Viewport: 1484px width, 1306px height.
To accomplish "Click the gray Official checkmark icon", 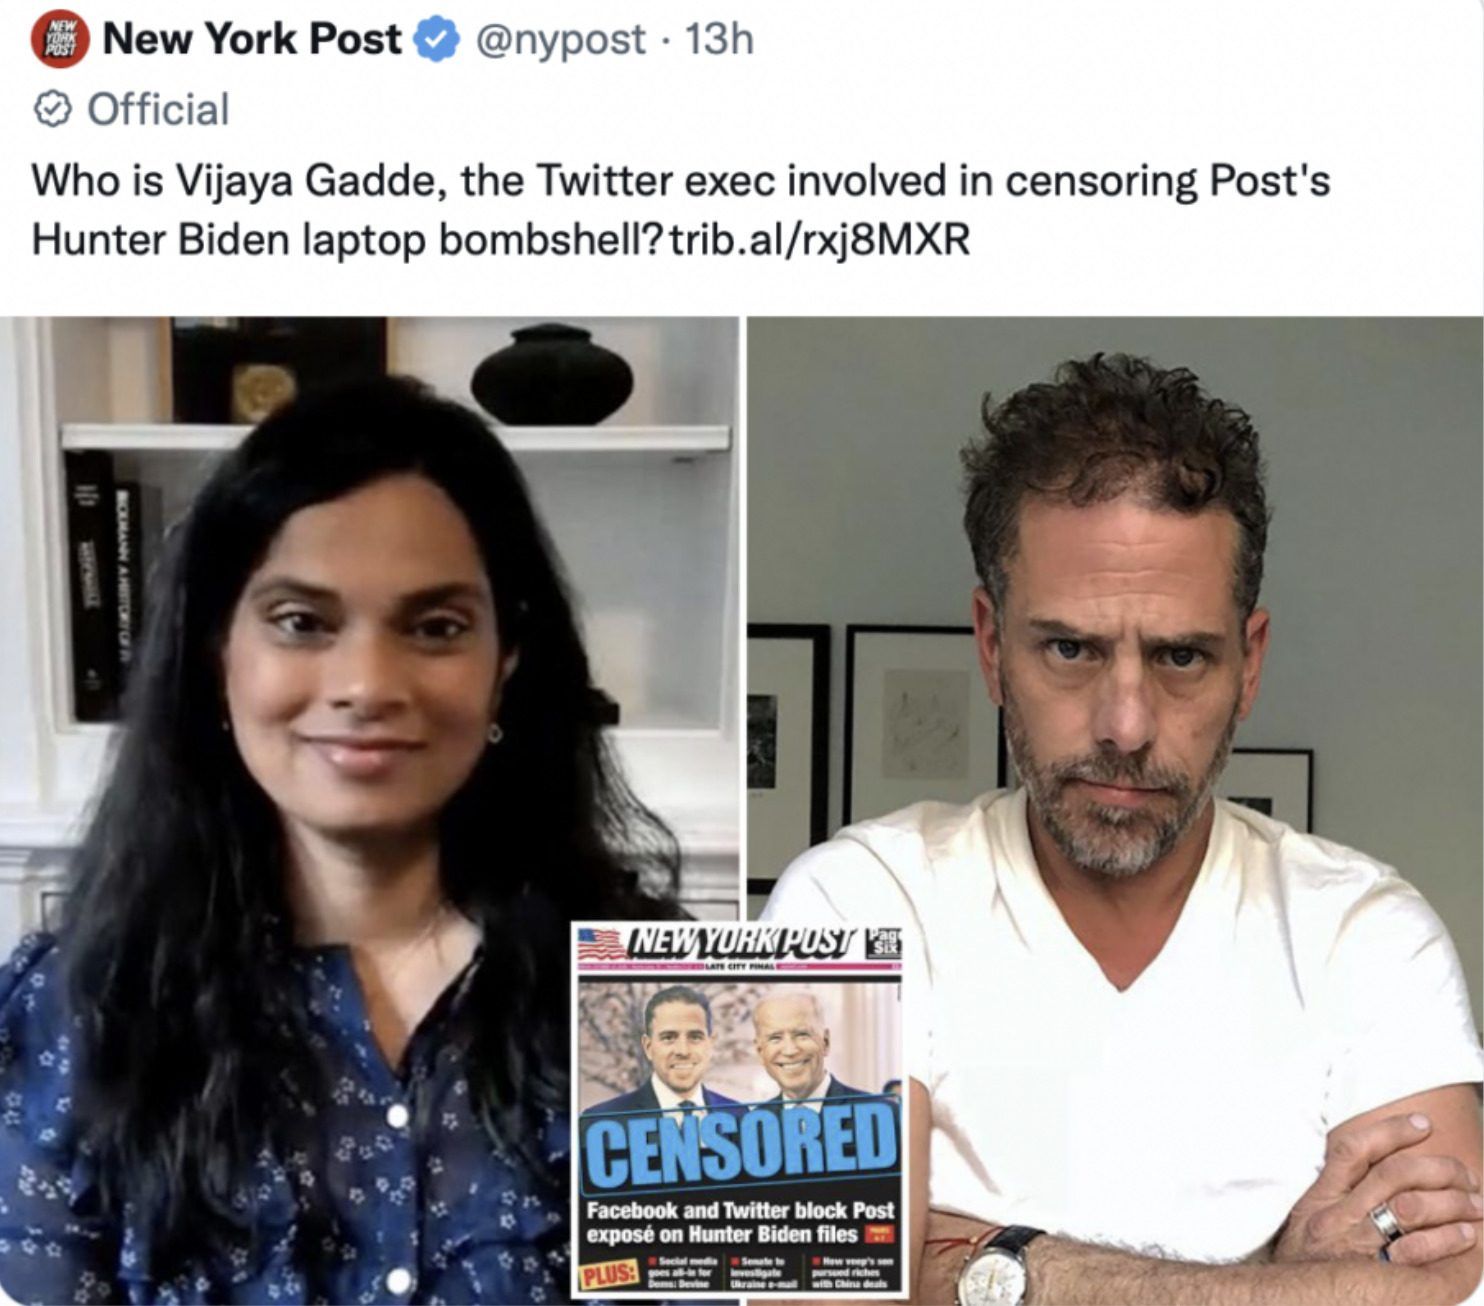I will coord(52,110).
